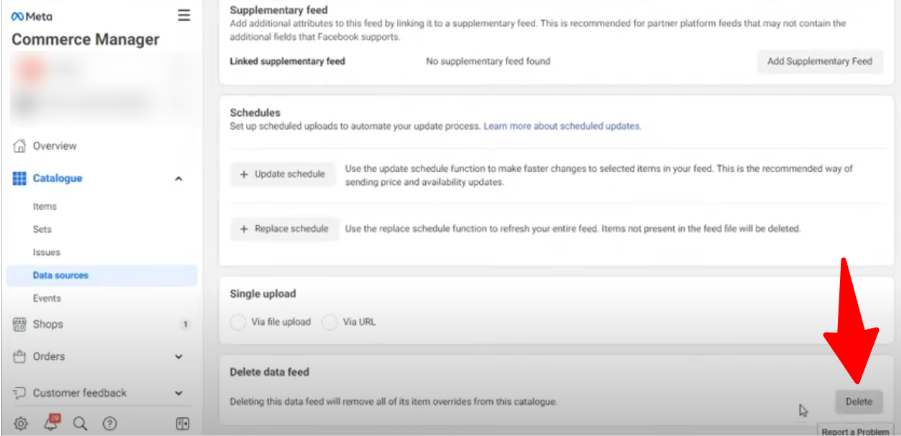Collapse the Catalogue section chevron
901x436 pixels.
[178, 178]
